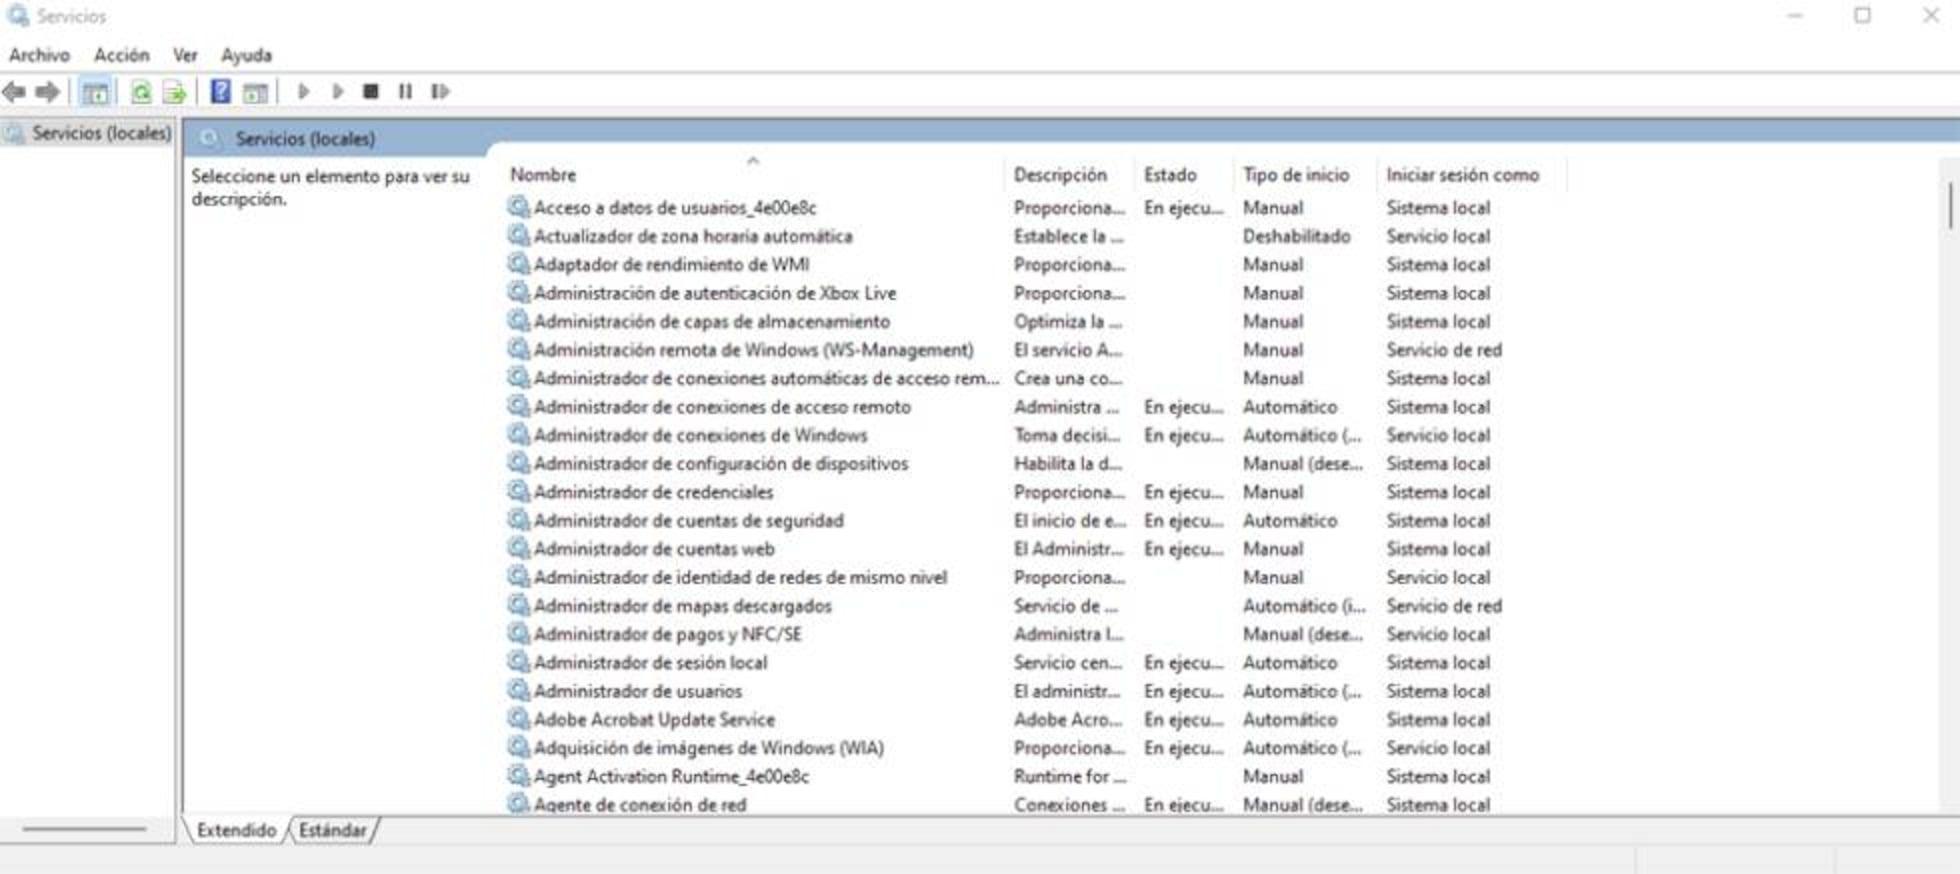Click the Deshabilitado startup type cell
The width and height of the screenshot is (1960, 874).
(x=1296, y=236)
